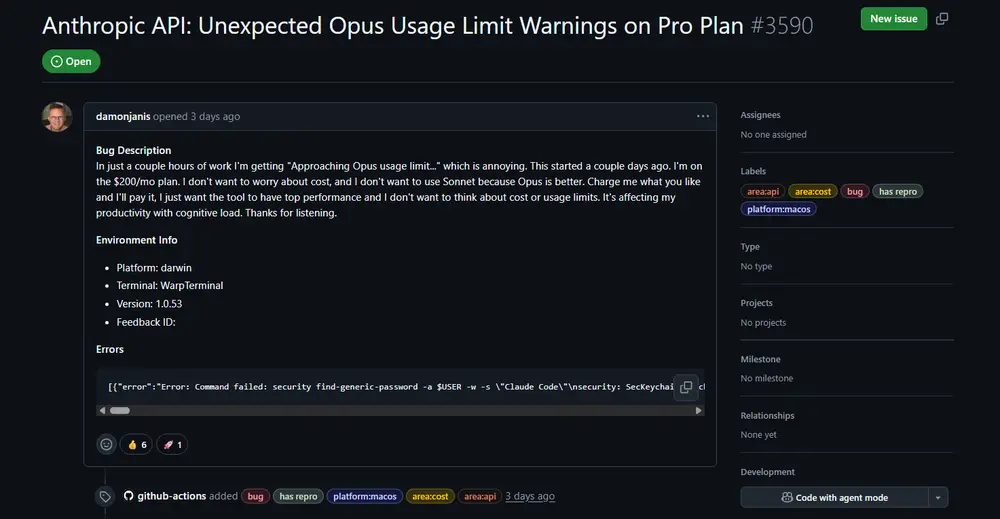Copy the error code block contents

pos(685,386)
